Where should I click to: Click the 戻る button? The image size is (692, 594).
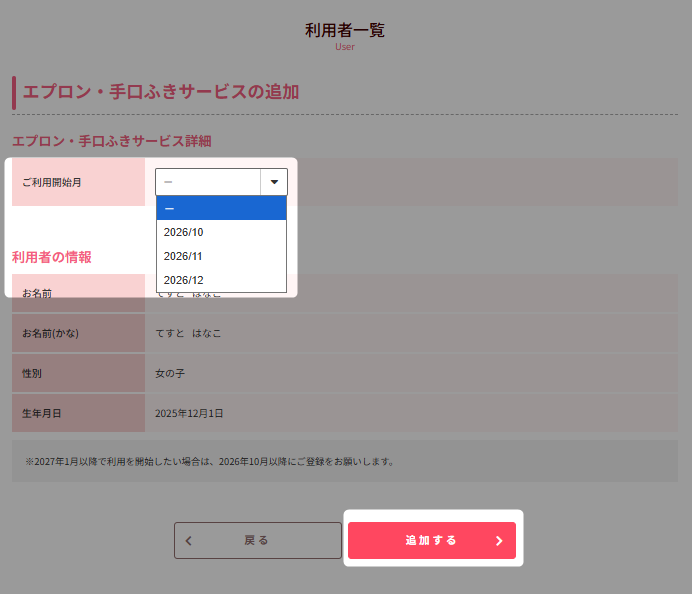(258, 540)
